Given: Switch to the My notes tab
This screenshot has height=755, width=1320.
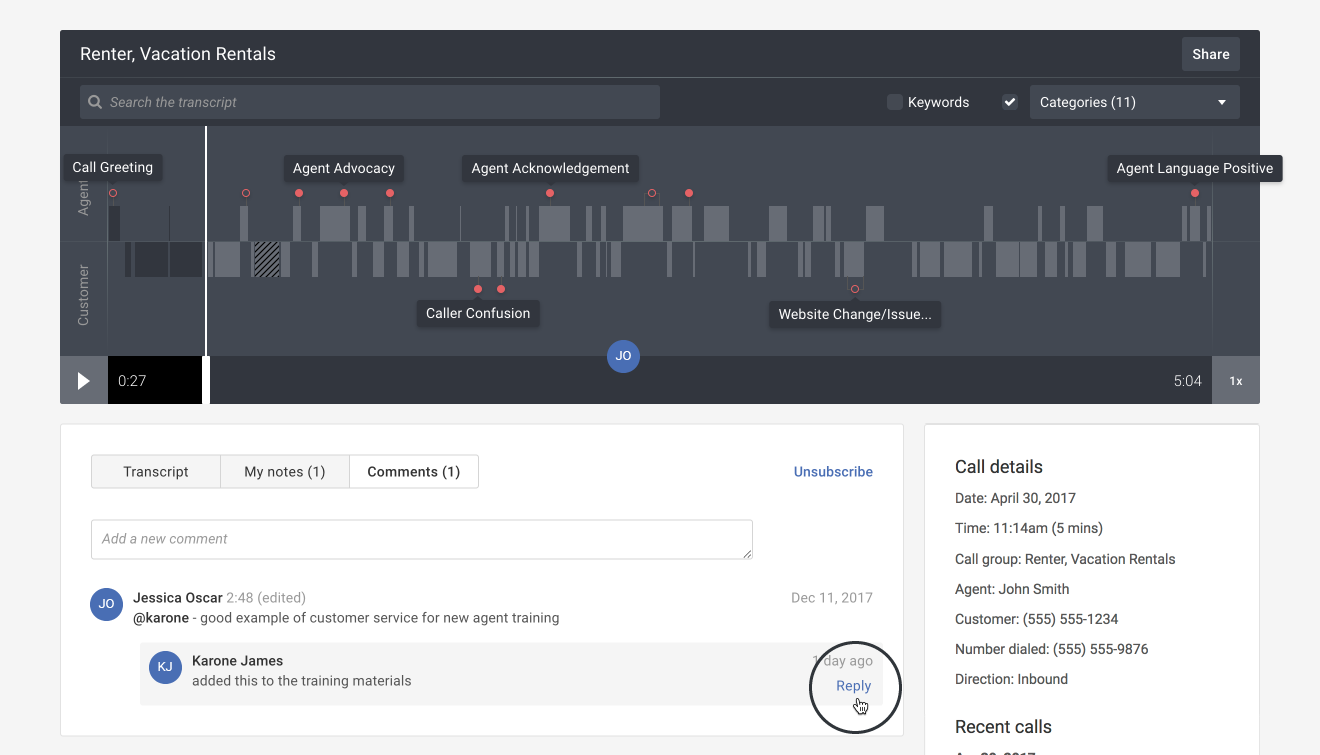Looking at the screenshot, I should coord(284,471).
